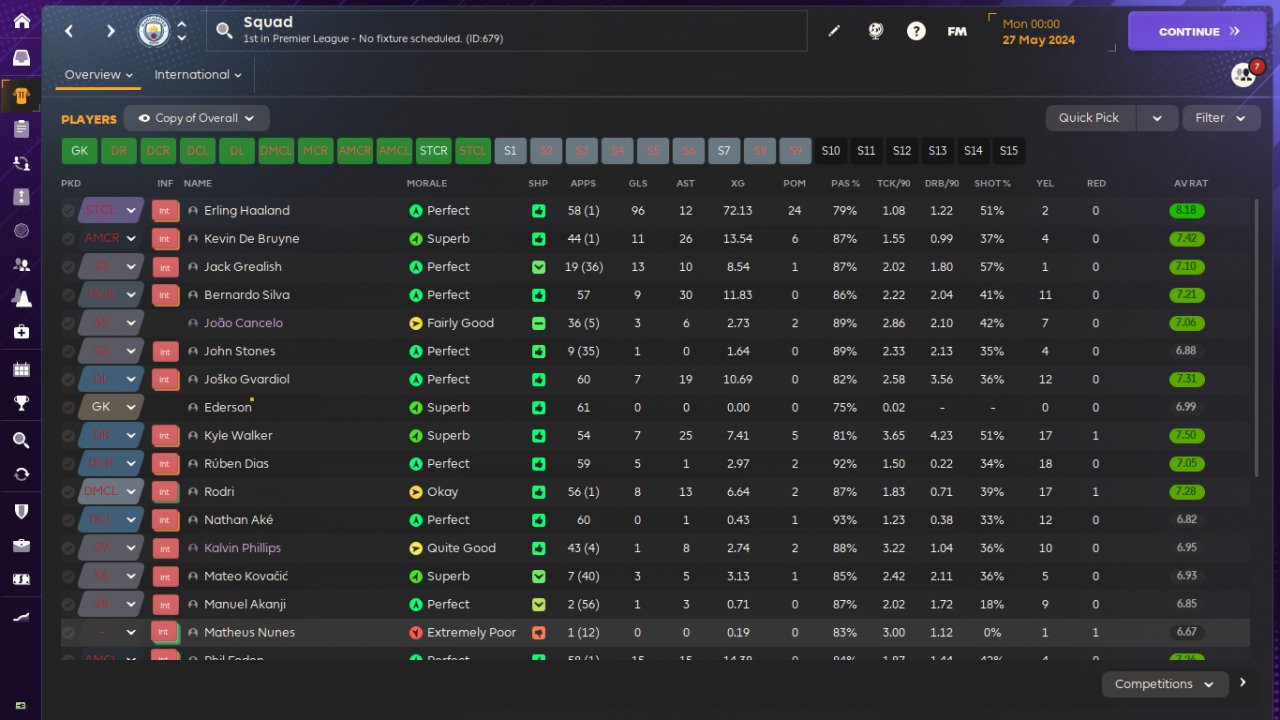Select the Squad shirt icon in the sidebar
The image size is (1280, 720).
pos(21,96)
